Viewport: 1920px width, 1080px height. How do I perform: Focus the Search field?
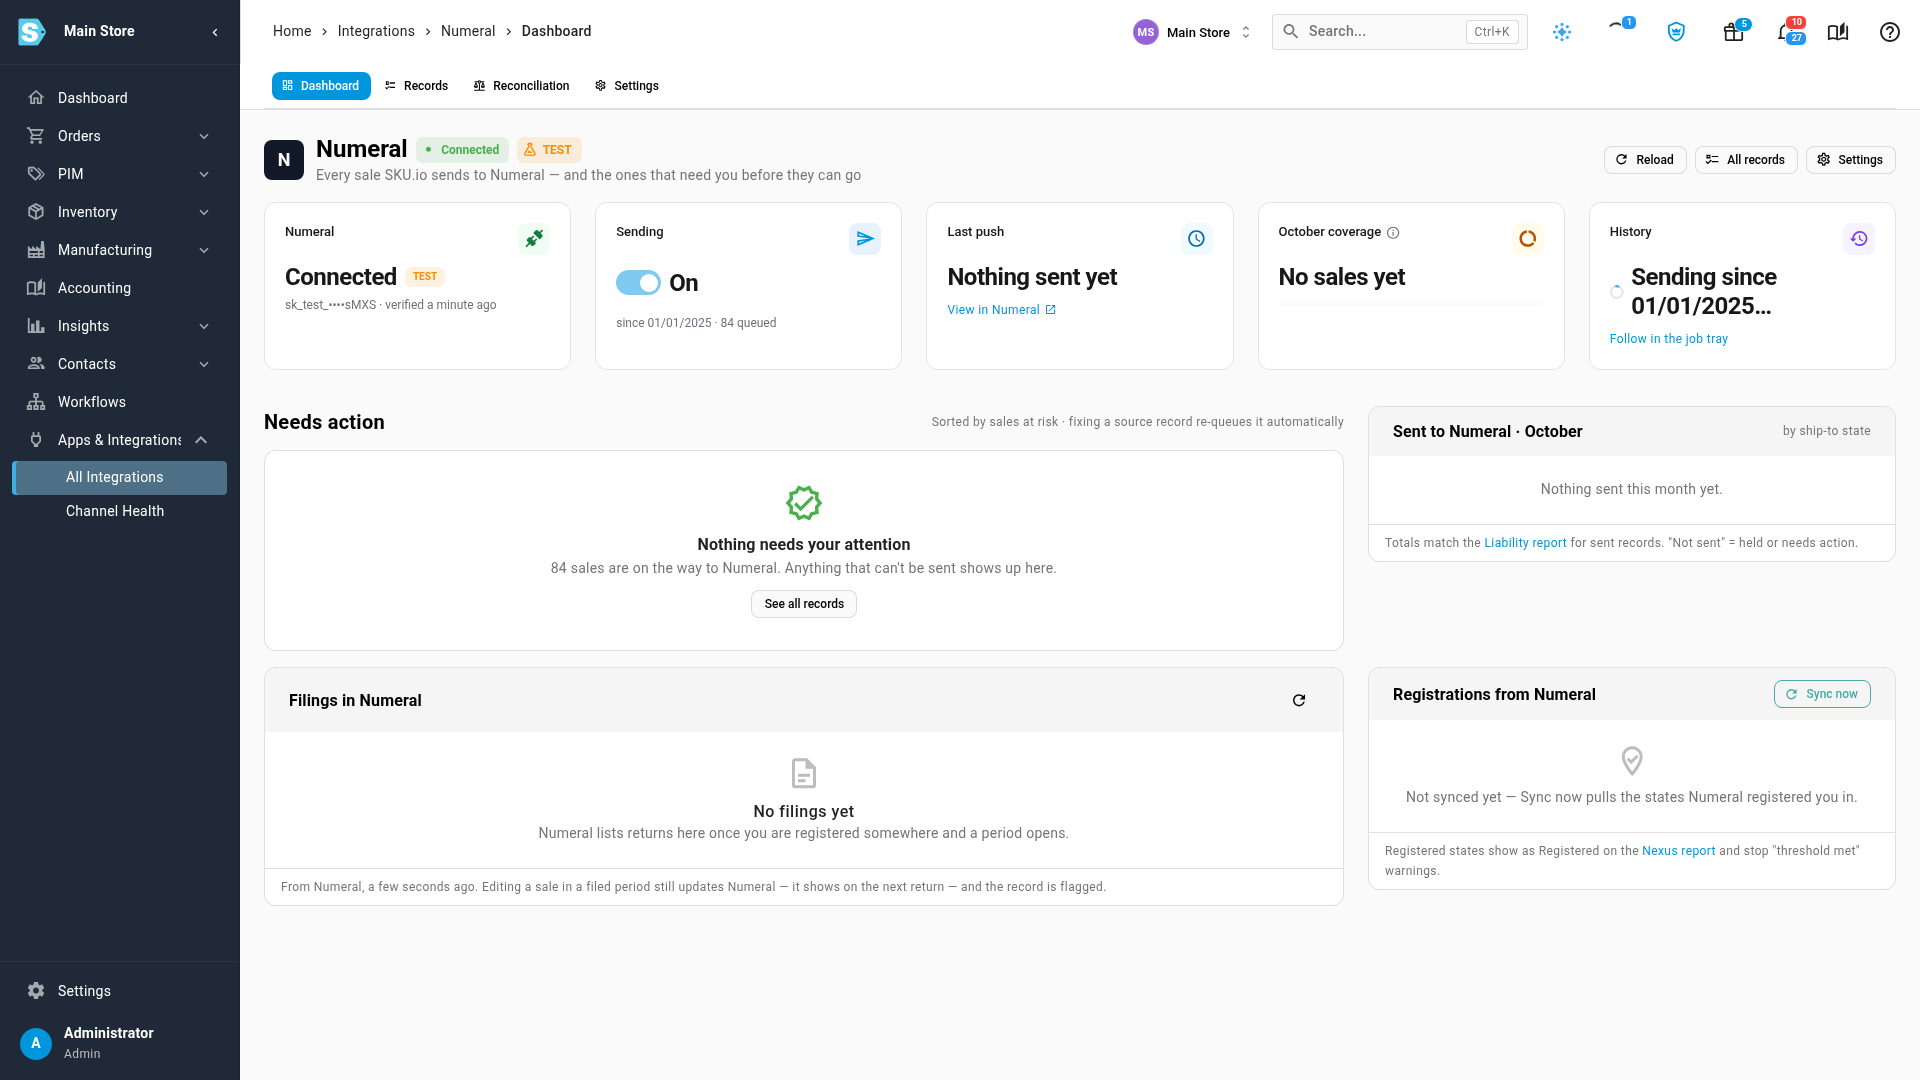[x=1399, y=32]
